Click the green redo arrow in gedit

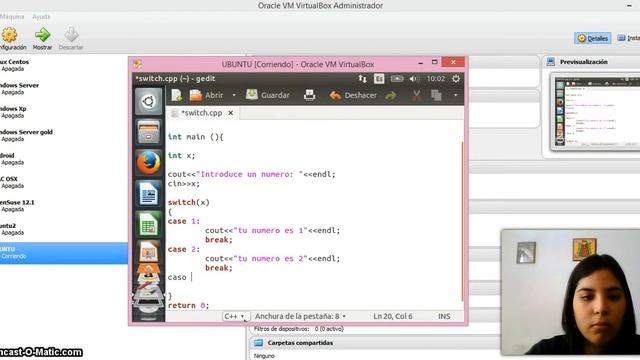click(391, 96)
